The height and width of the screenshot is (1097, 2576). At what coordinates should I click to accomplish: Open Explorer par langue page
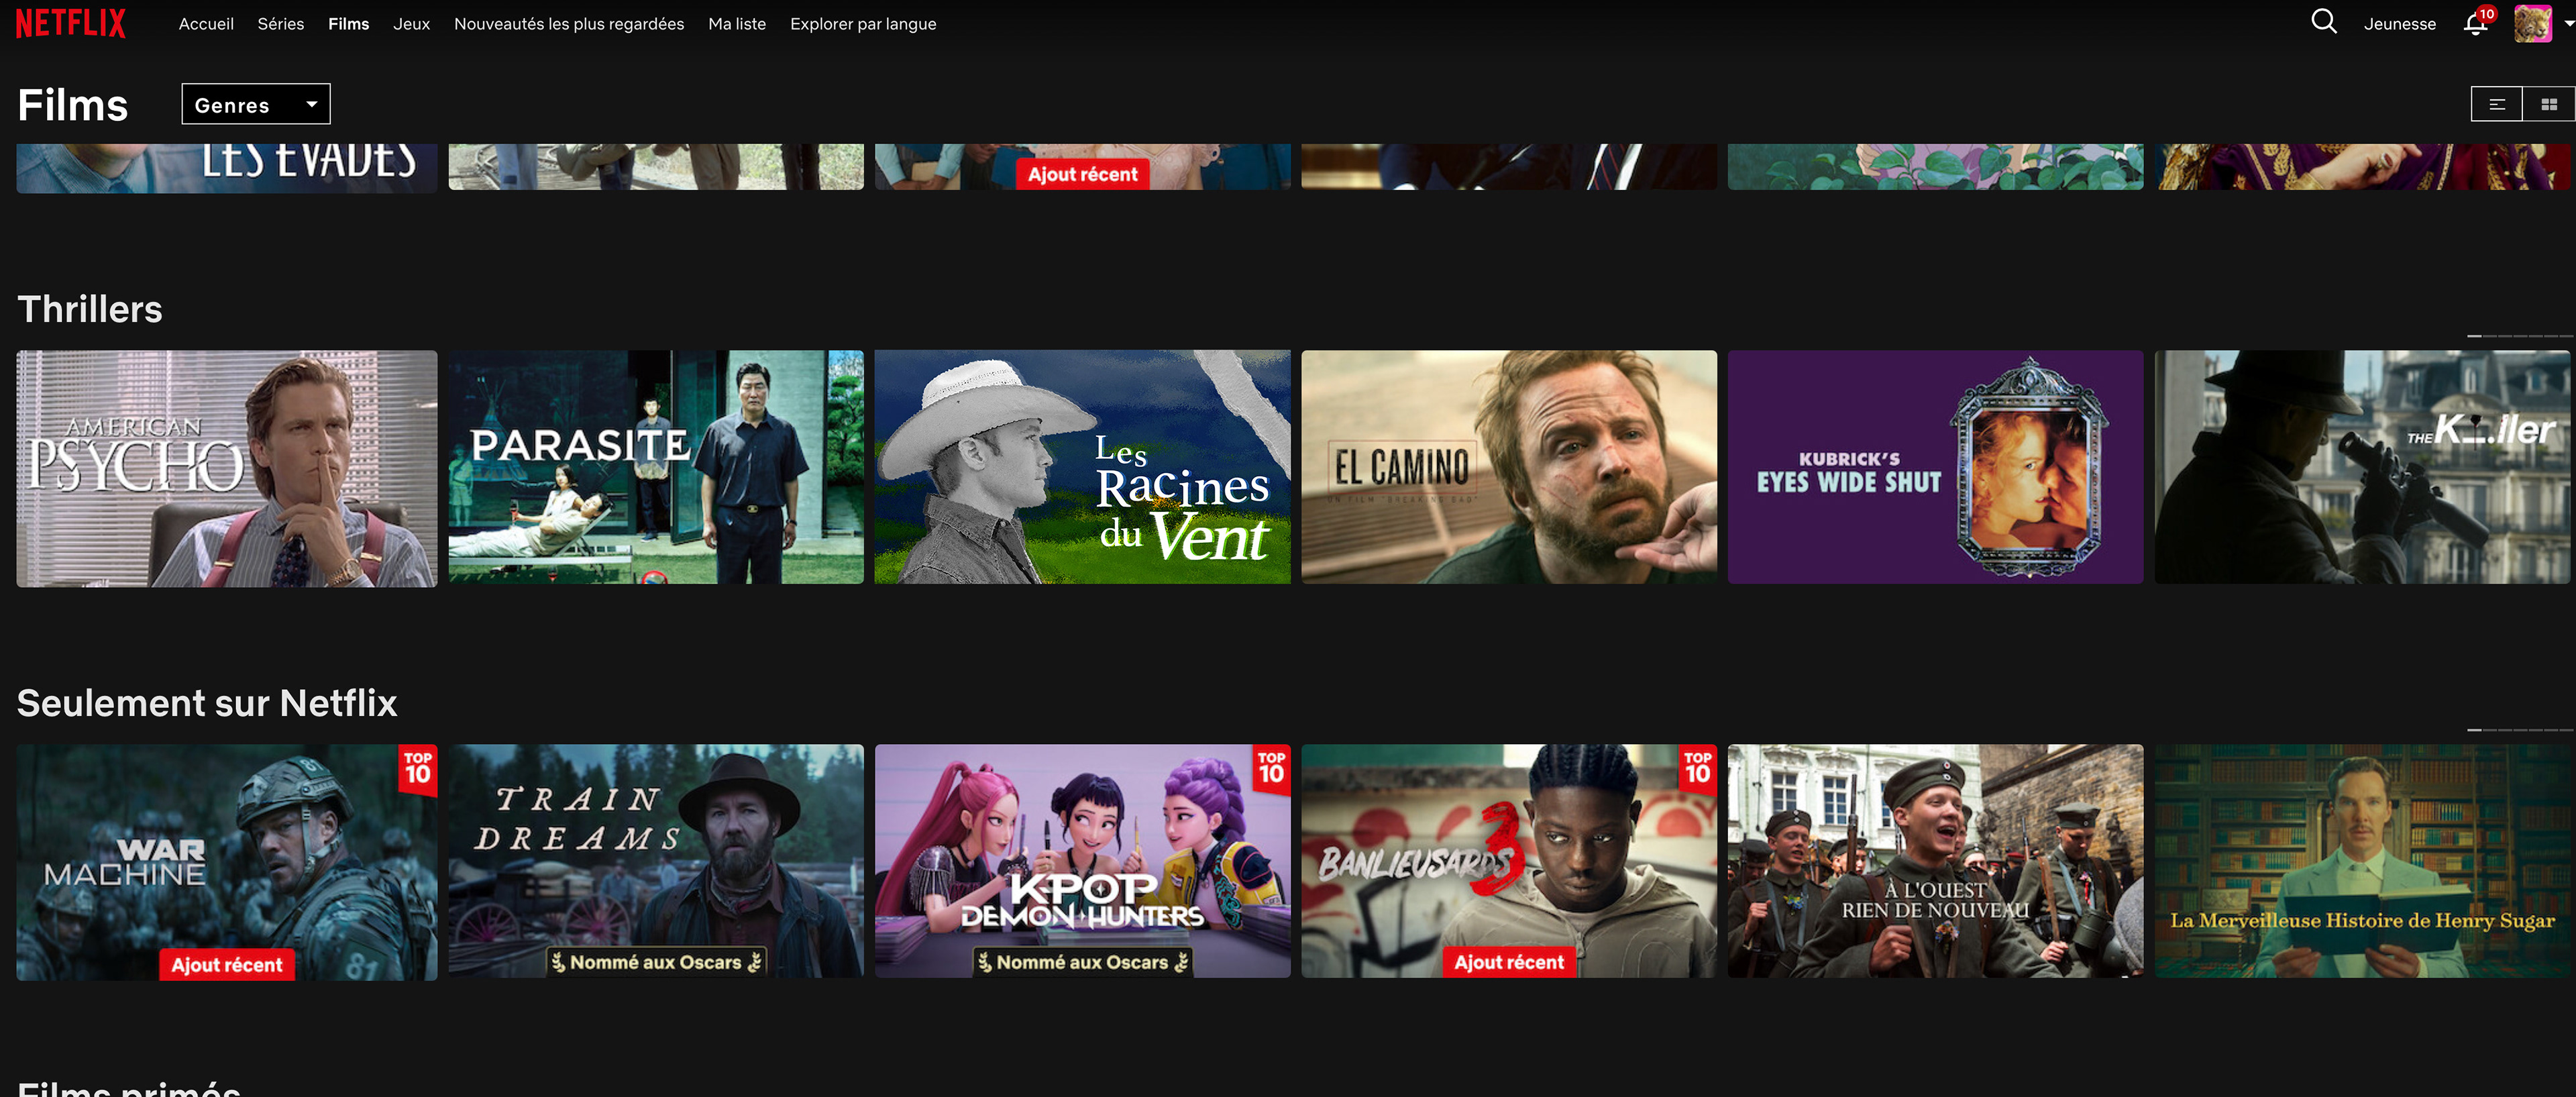tap(862, 24)
